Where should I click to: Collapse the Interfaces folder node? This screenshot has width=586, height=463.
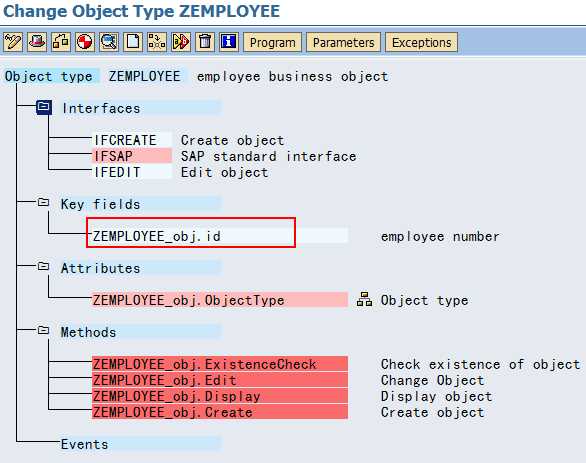(x=44, y=107)
